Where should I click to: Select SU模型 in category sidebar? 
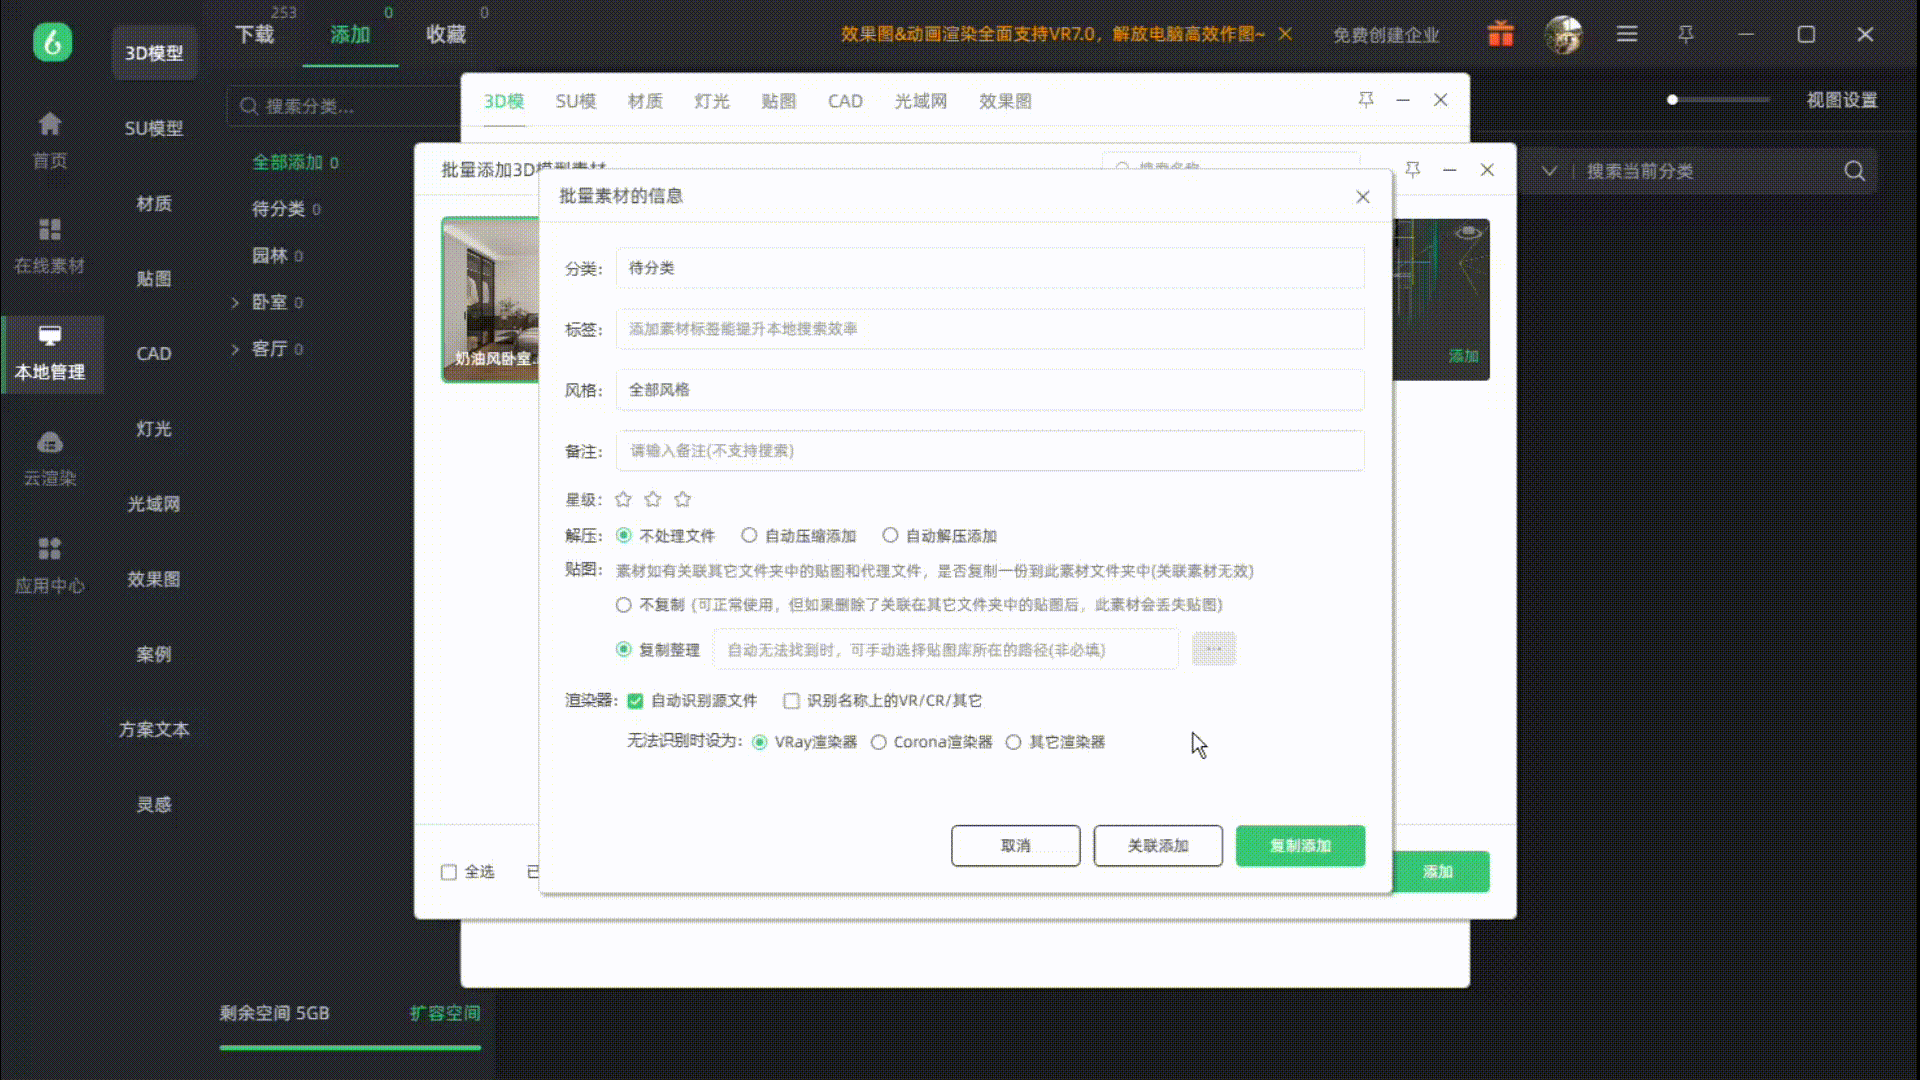point(154,128)
